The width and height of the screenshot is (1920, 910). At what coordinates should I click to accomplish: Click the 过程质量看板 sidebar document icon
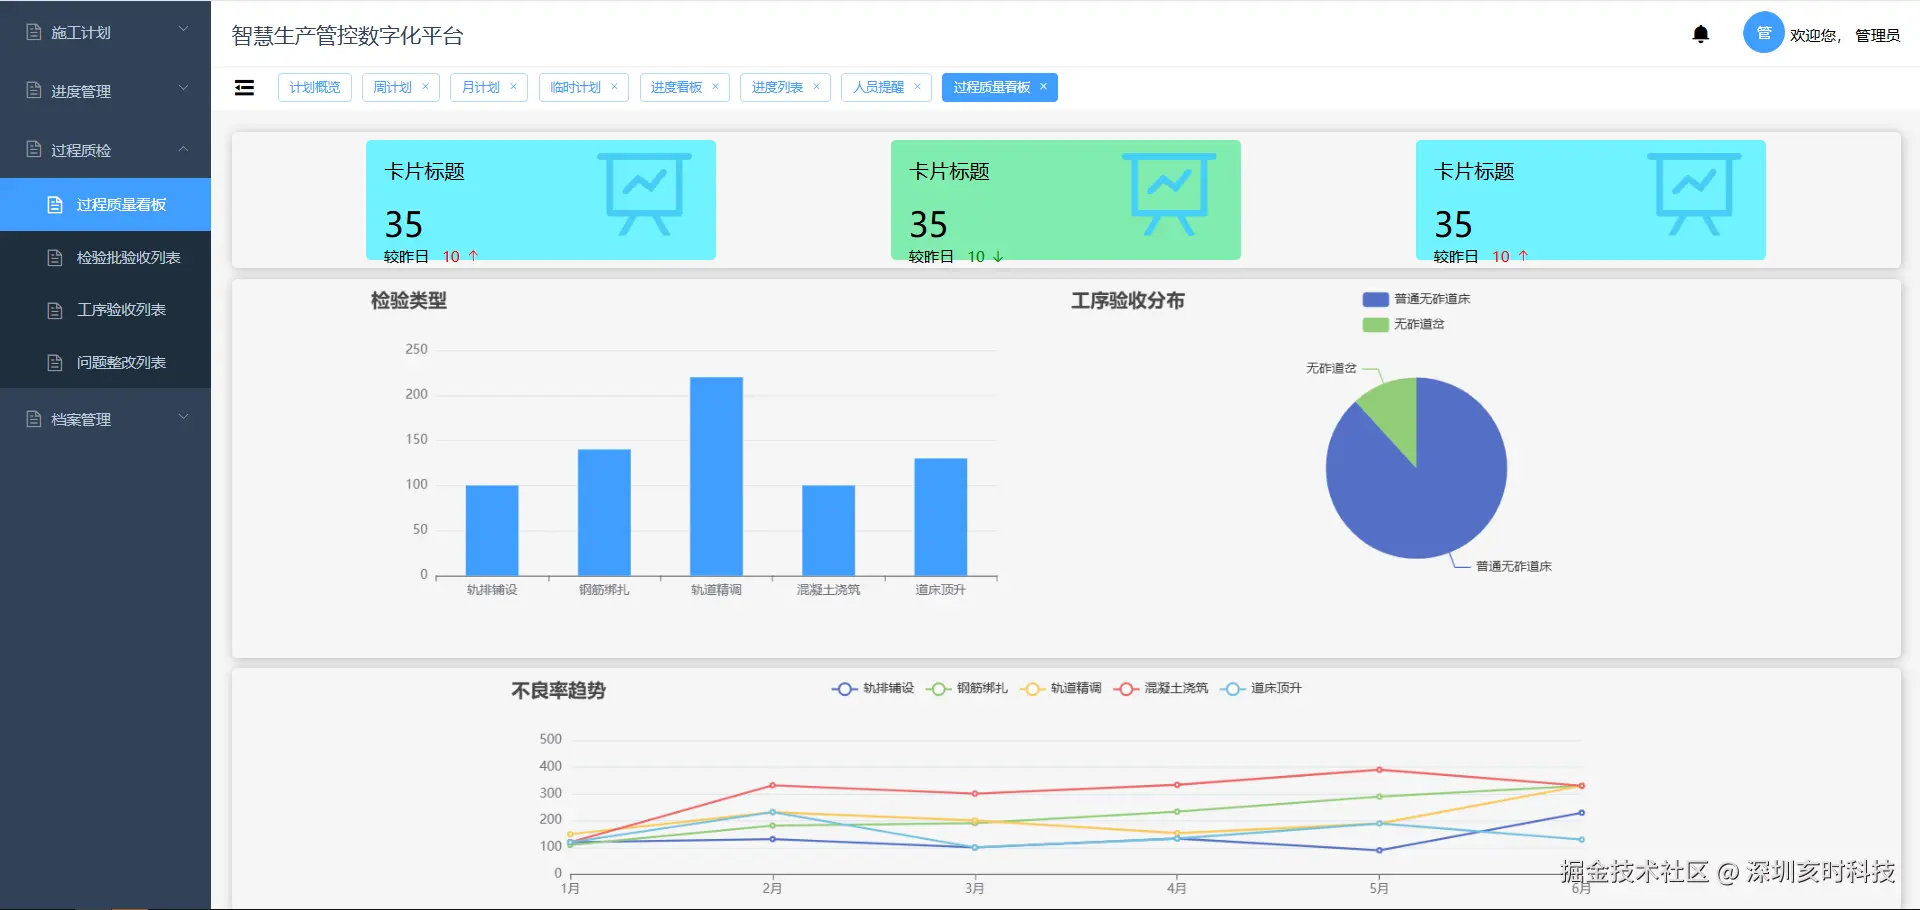tap(55, 205)
